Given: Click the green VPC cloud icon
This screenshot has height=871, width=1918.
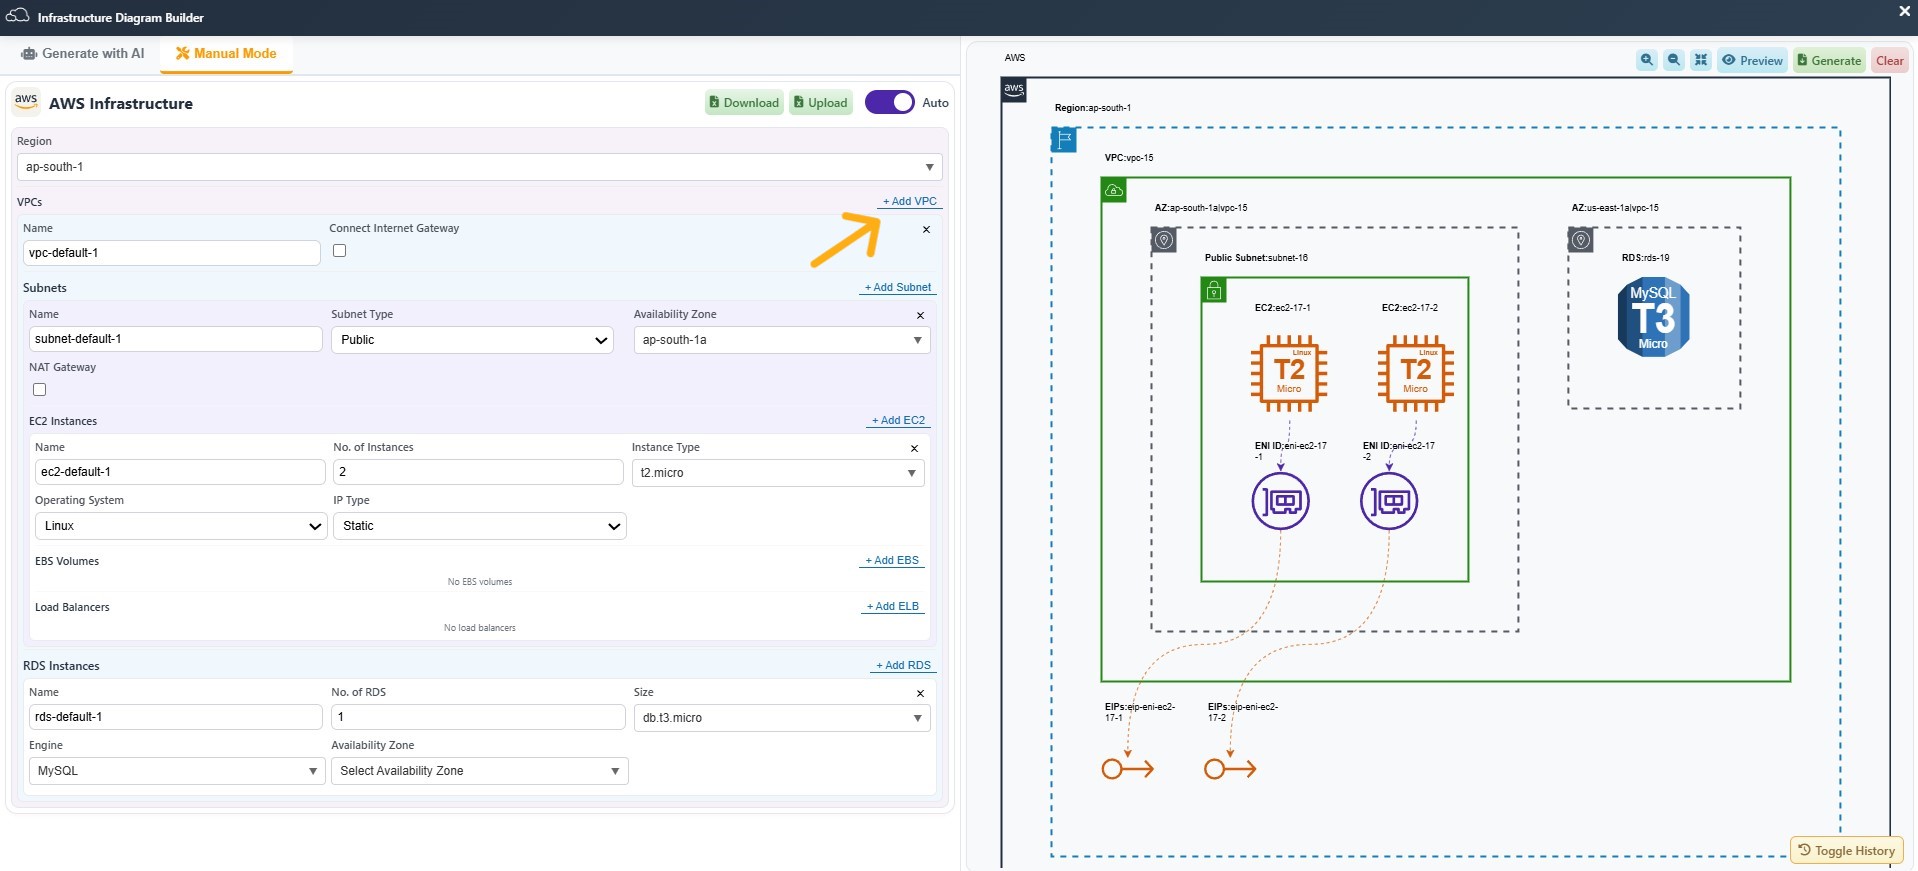Looking at the screenshot, I should pos(1114,190).
